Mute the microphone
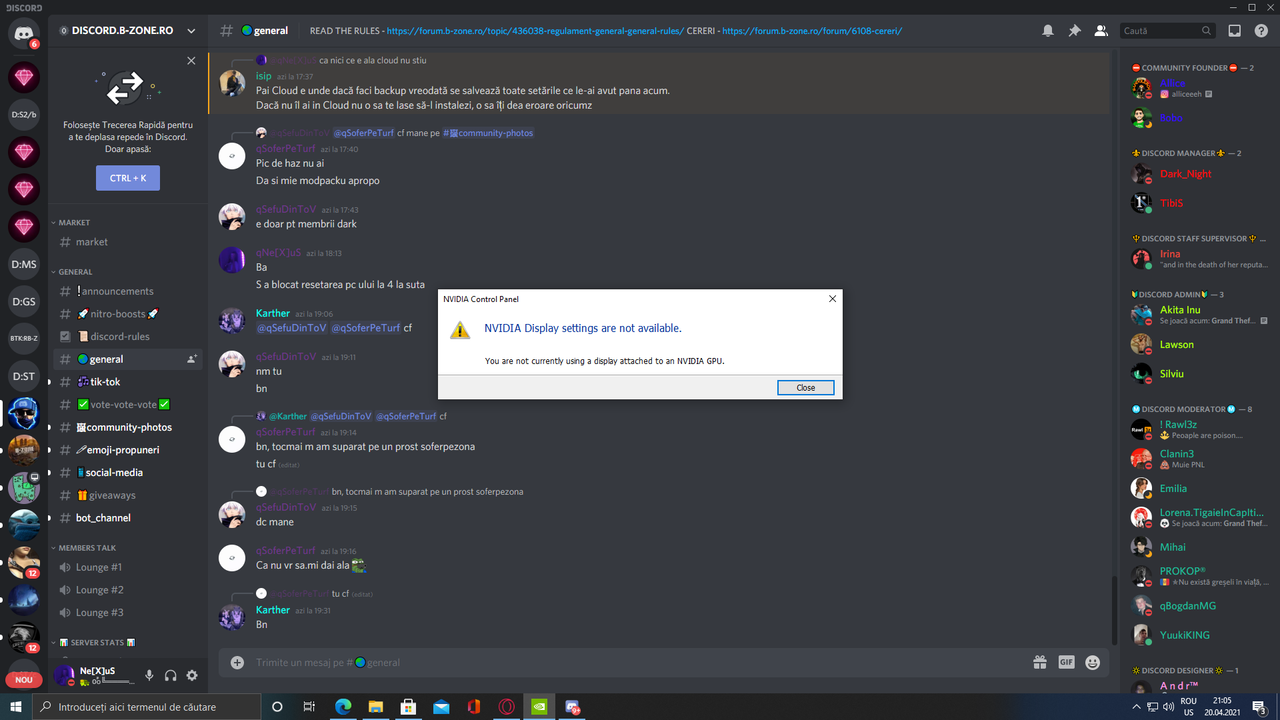 (x=149, y=675)
